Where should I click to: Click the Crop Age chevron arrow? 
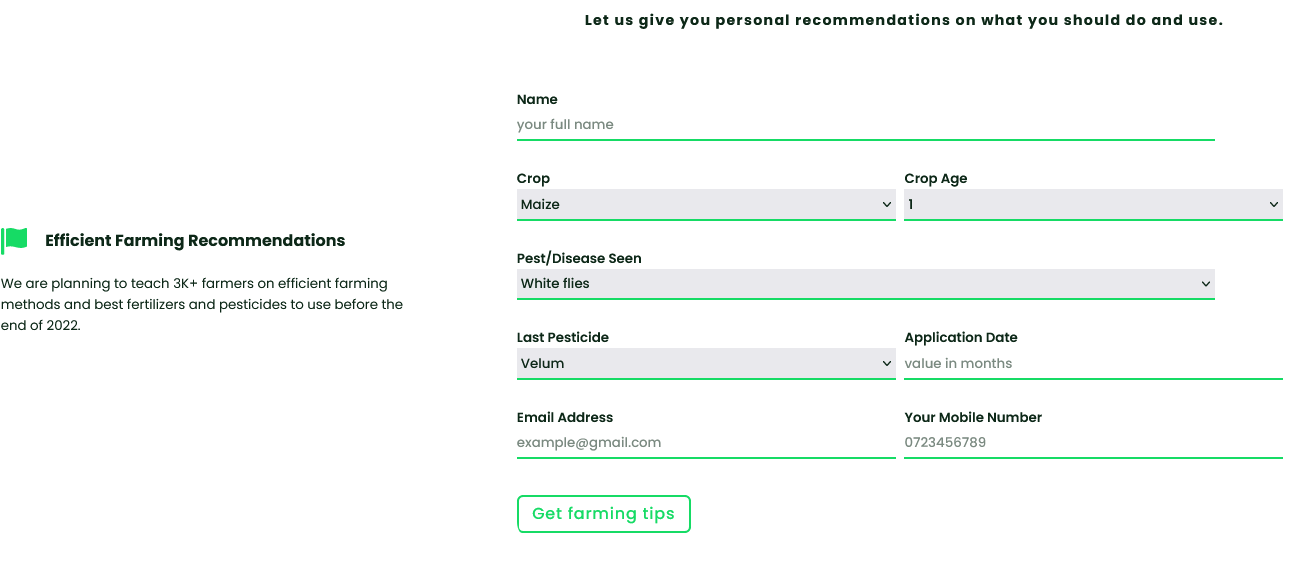tap(1274, 205)
